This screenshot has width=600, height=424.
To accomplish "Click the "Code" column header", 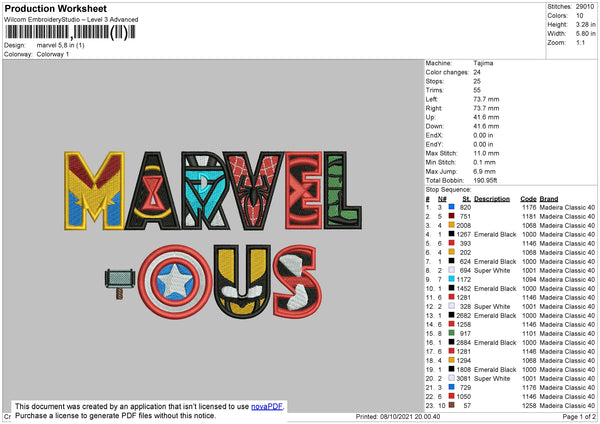I will (528, 199).
